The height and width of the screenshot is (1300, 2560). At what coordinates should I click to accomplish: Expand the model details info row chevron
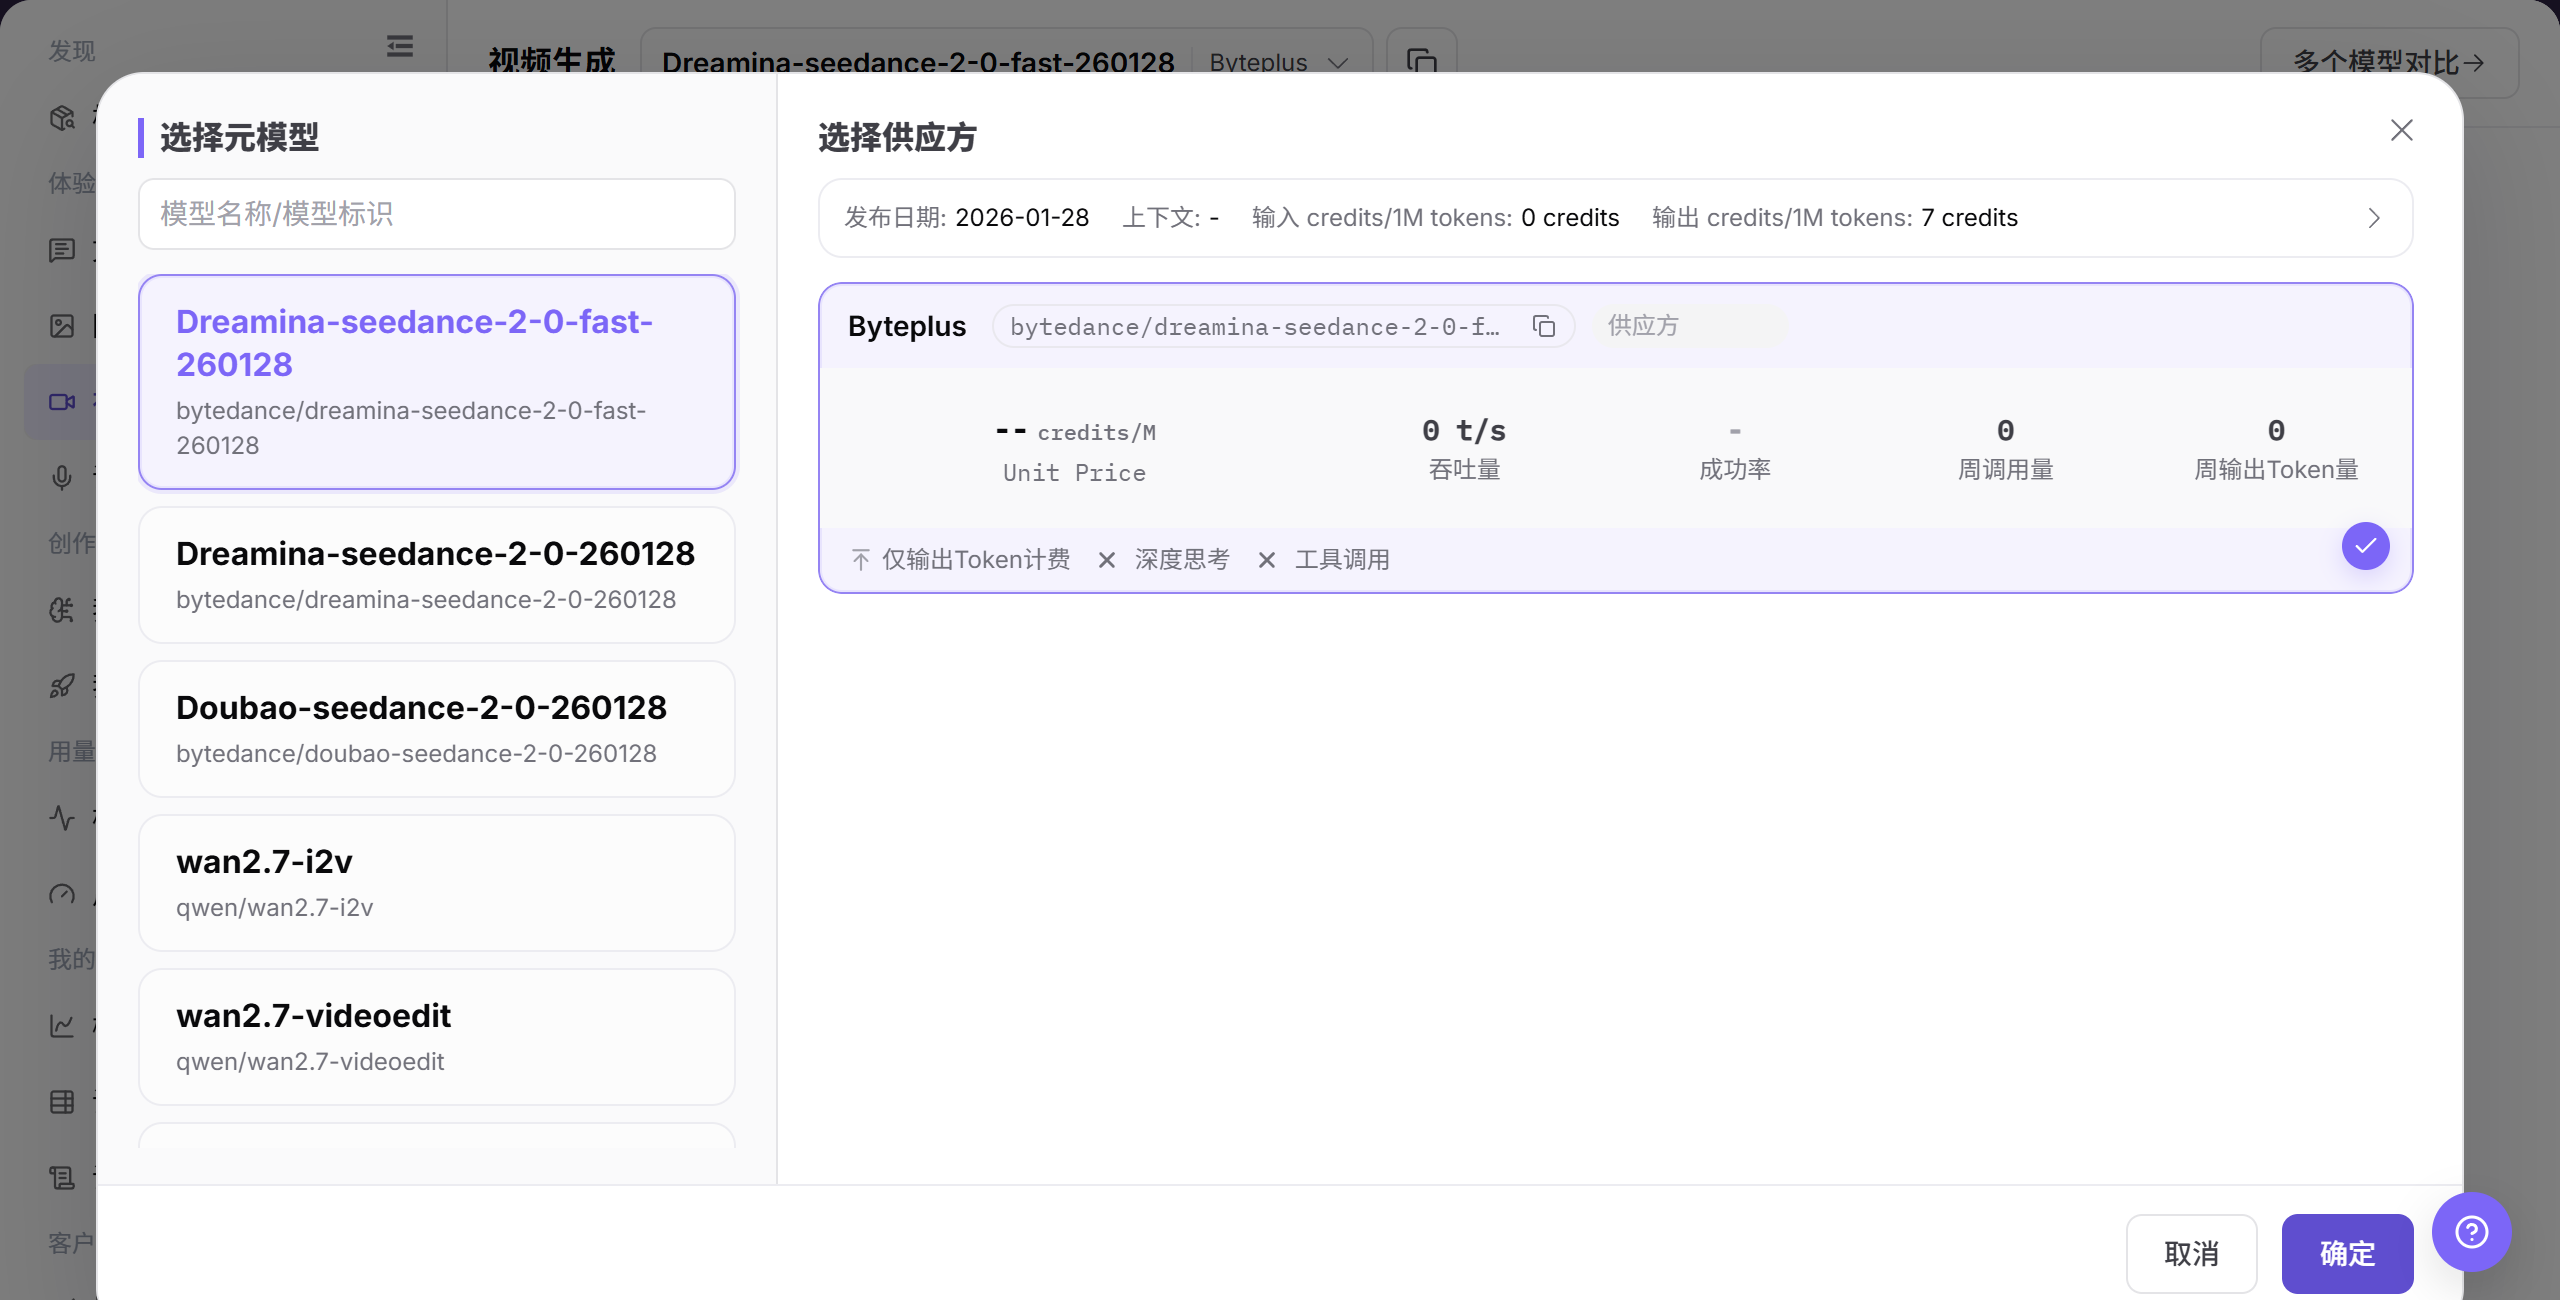[x=2374, y=218]
